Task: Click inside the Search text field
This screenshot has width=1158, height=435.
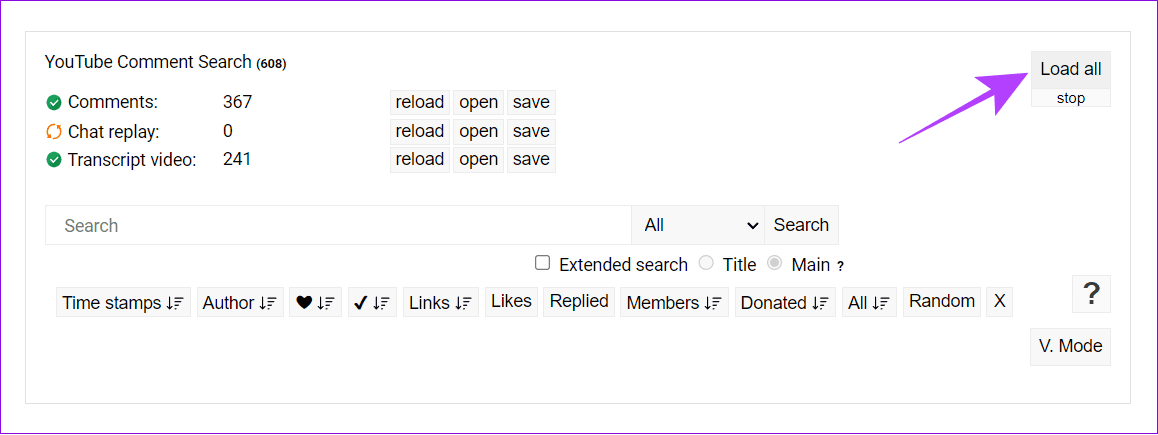Action: [x=338, y=225]
